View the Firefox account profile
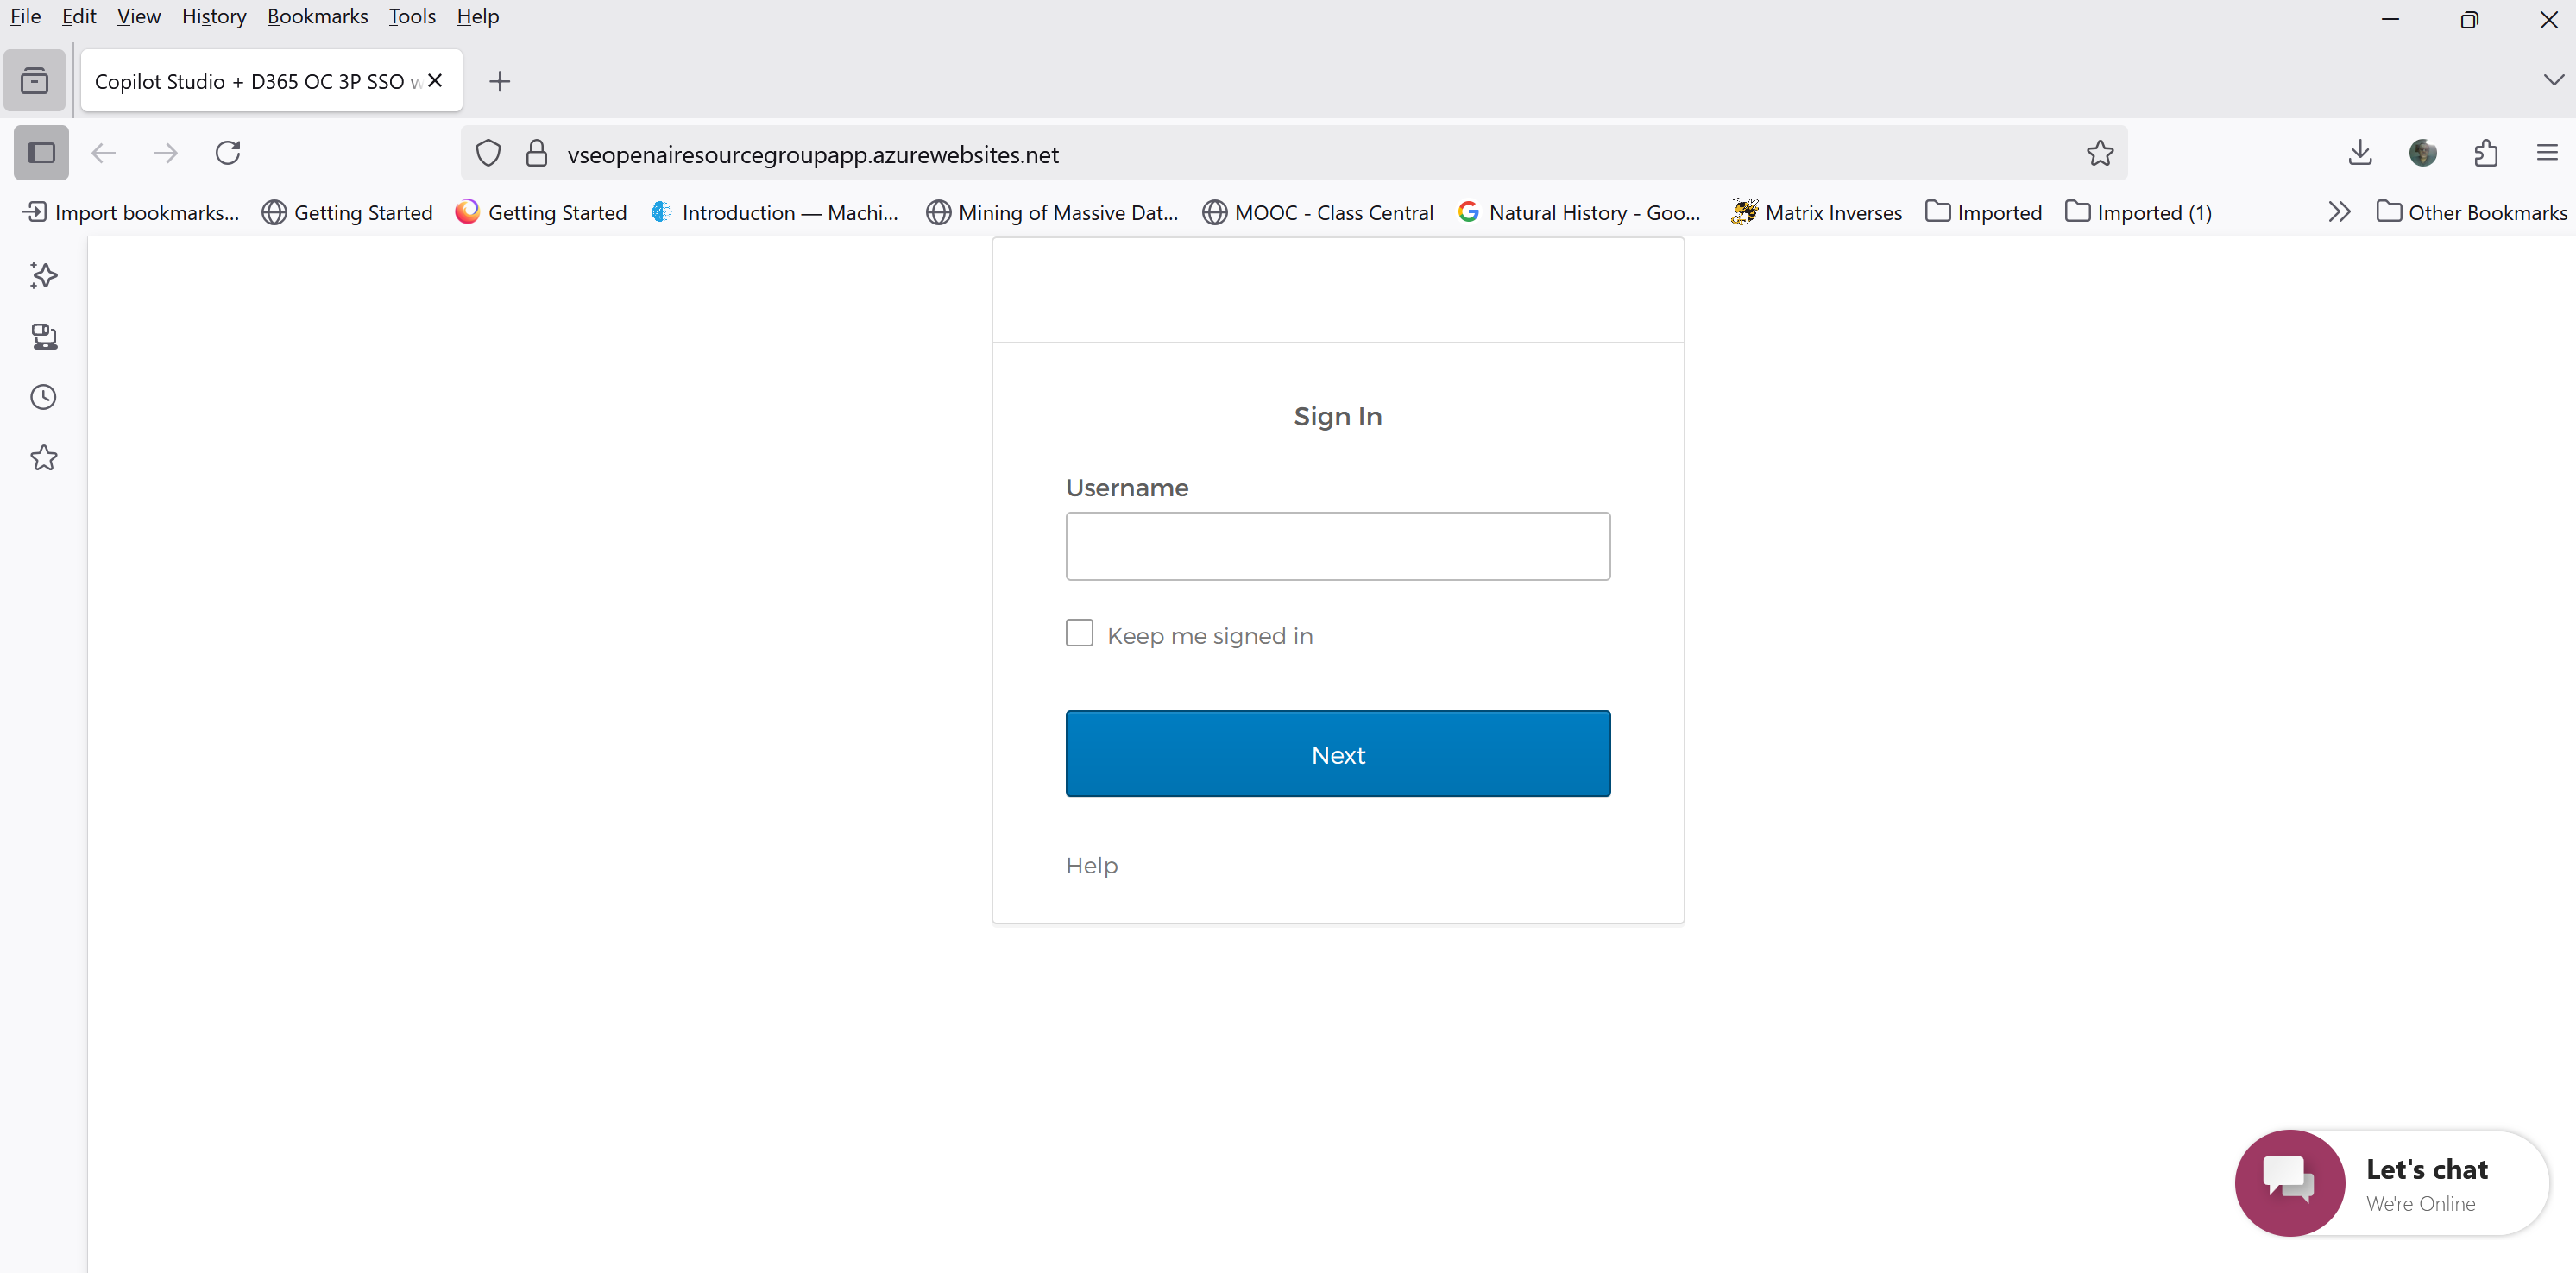Screen dimensions: 2576x1273 (x=2424, y=153)
